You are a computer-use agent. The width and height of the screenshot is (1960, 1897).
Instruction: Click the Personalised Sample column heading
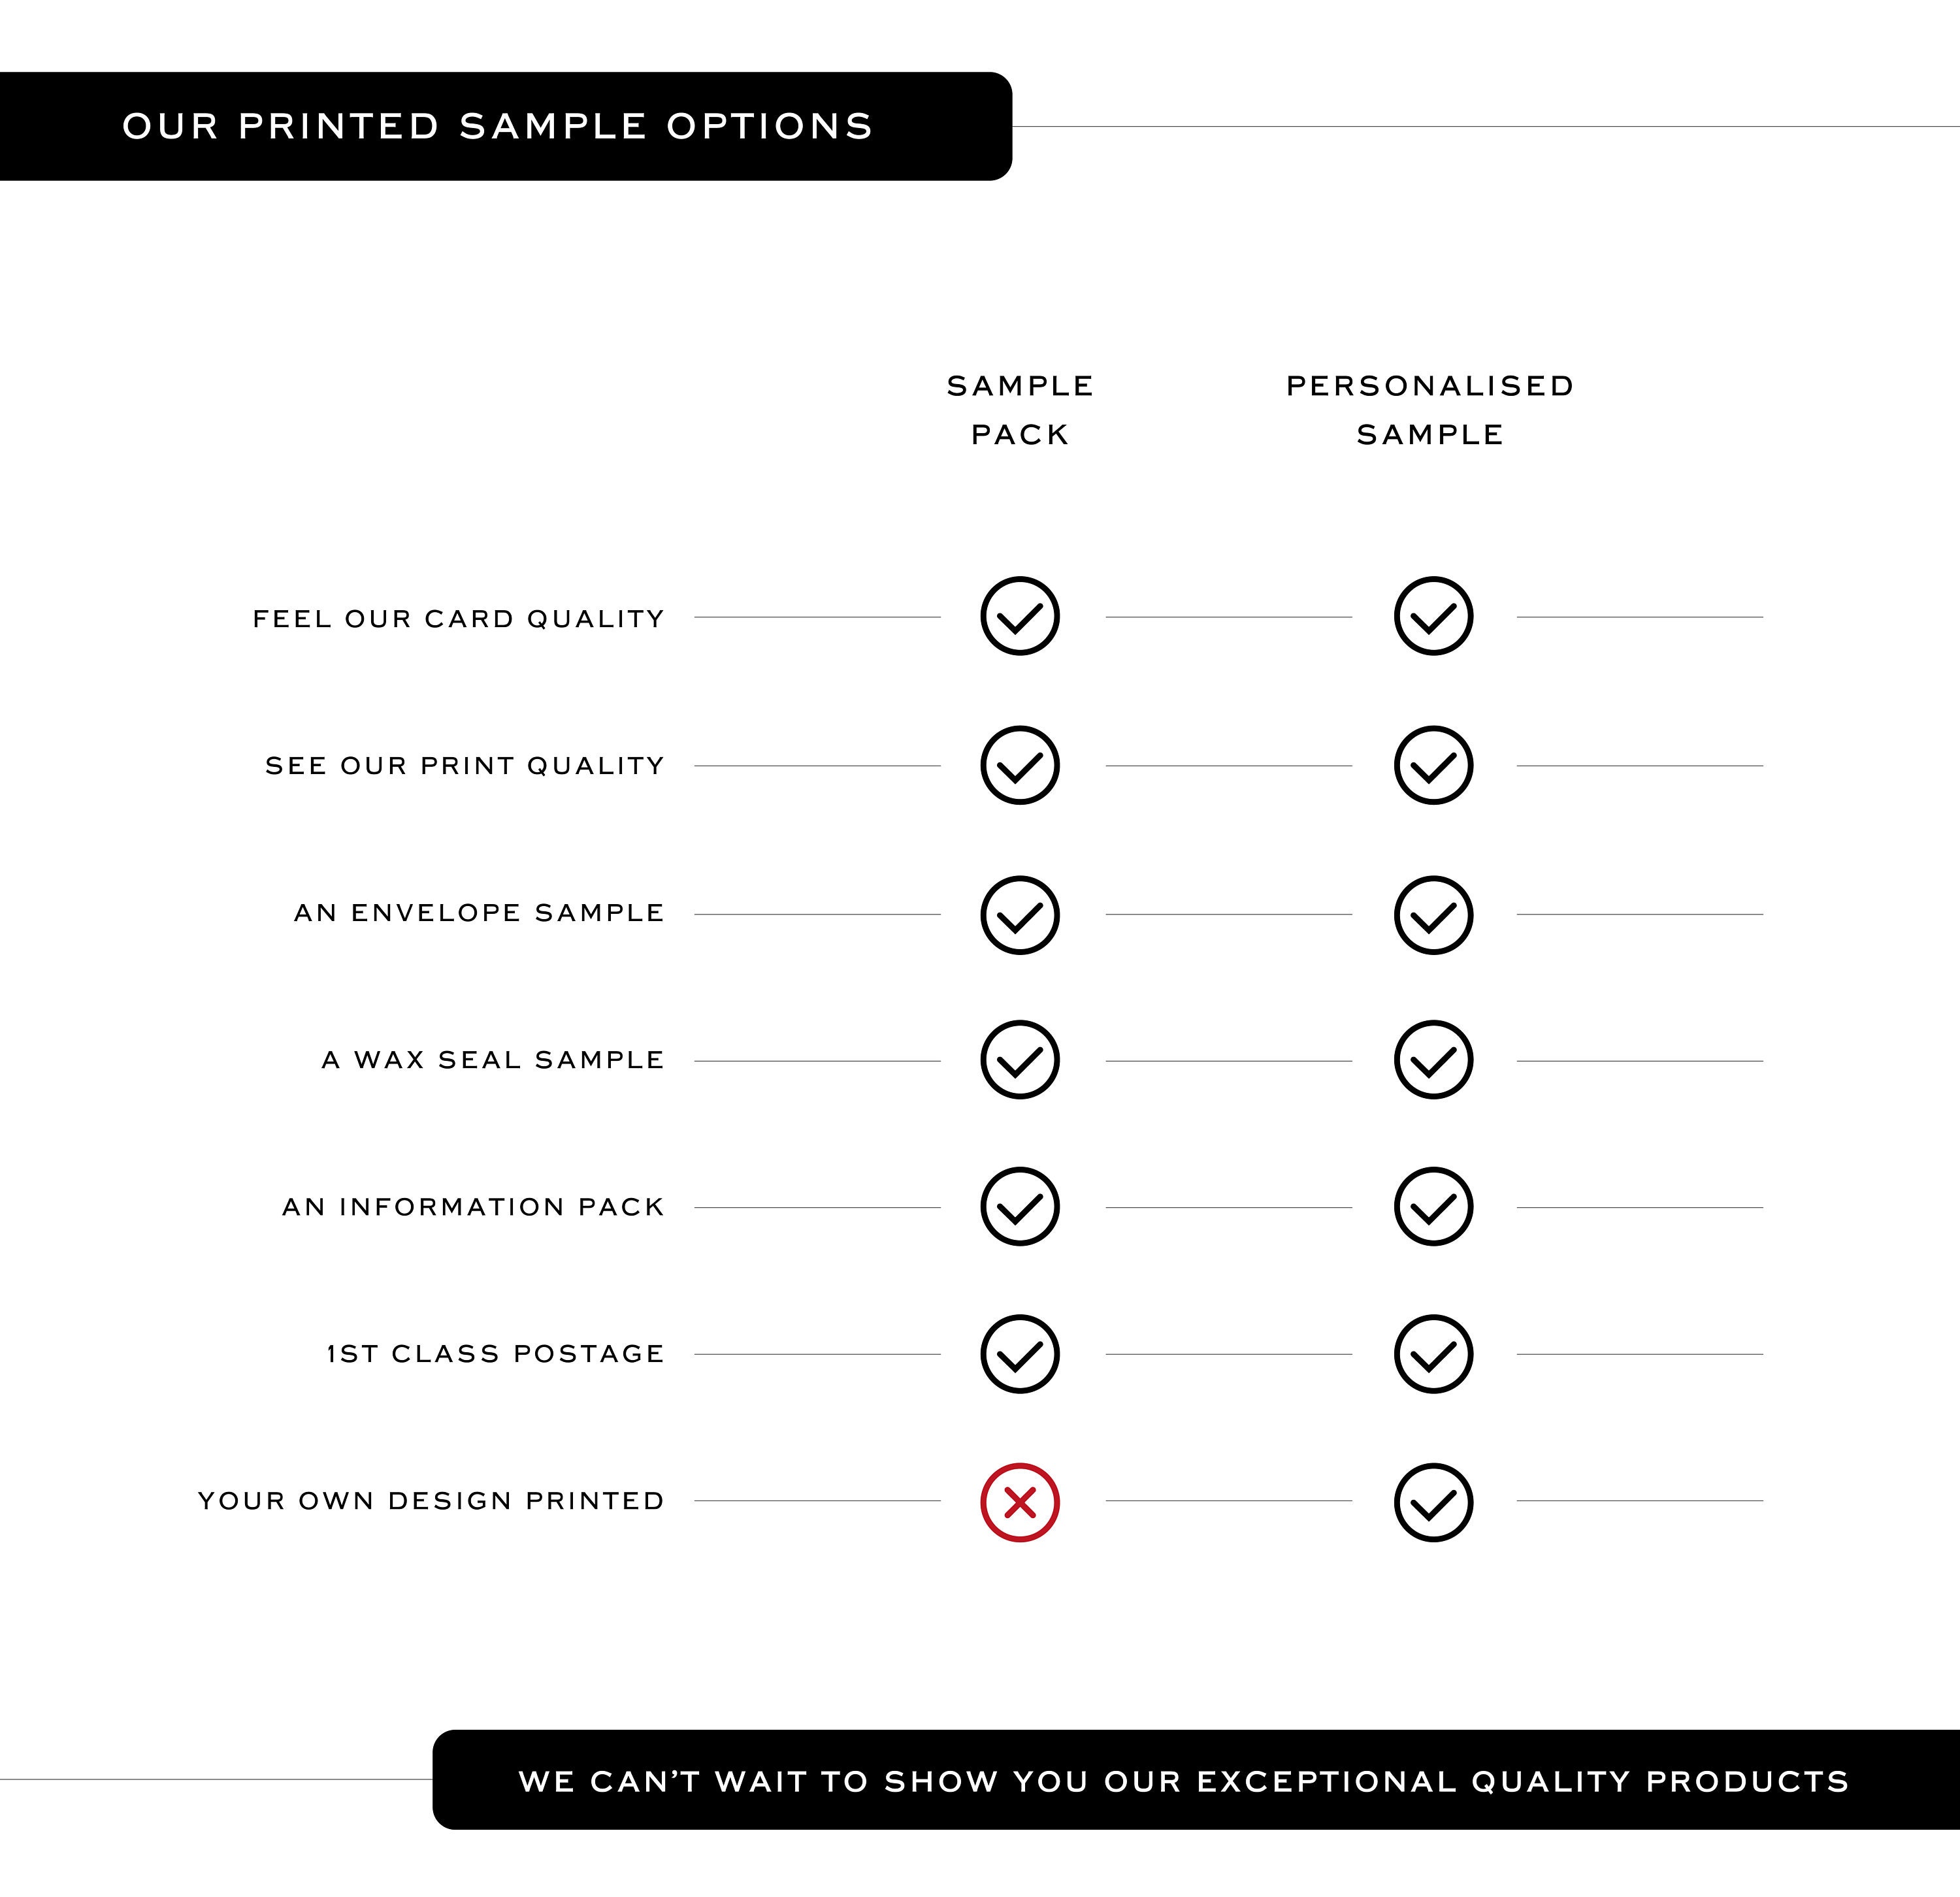click(1430, 410)
